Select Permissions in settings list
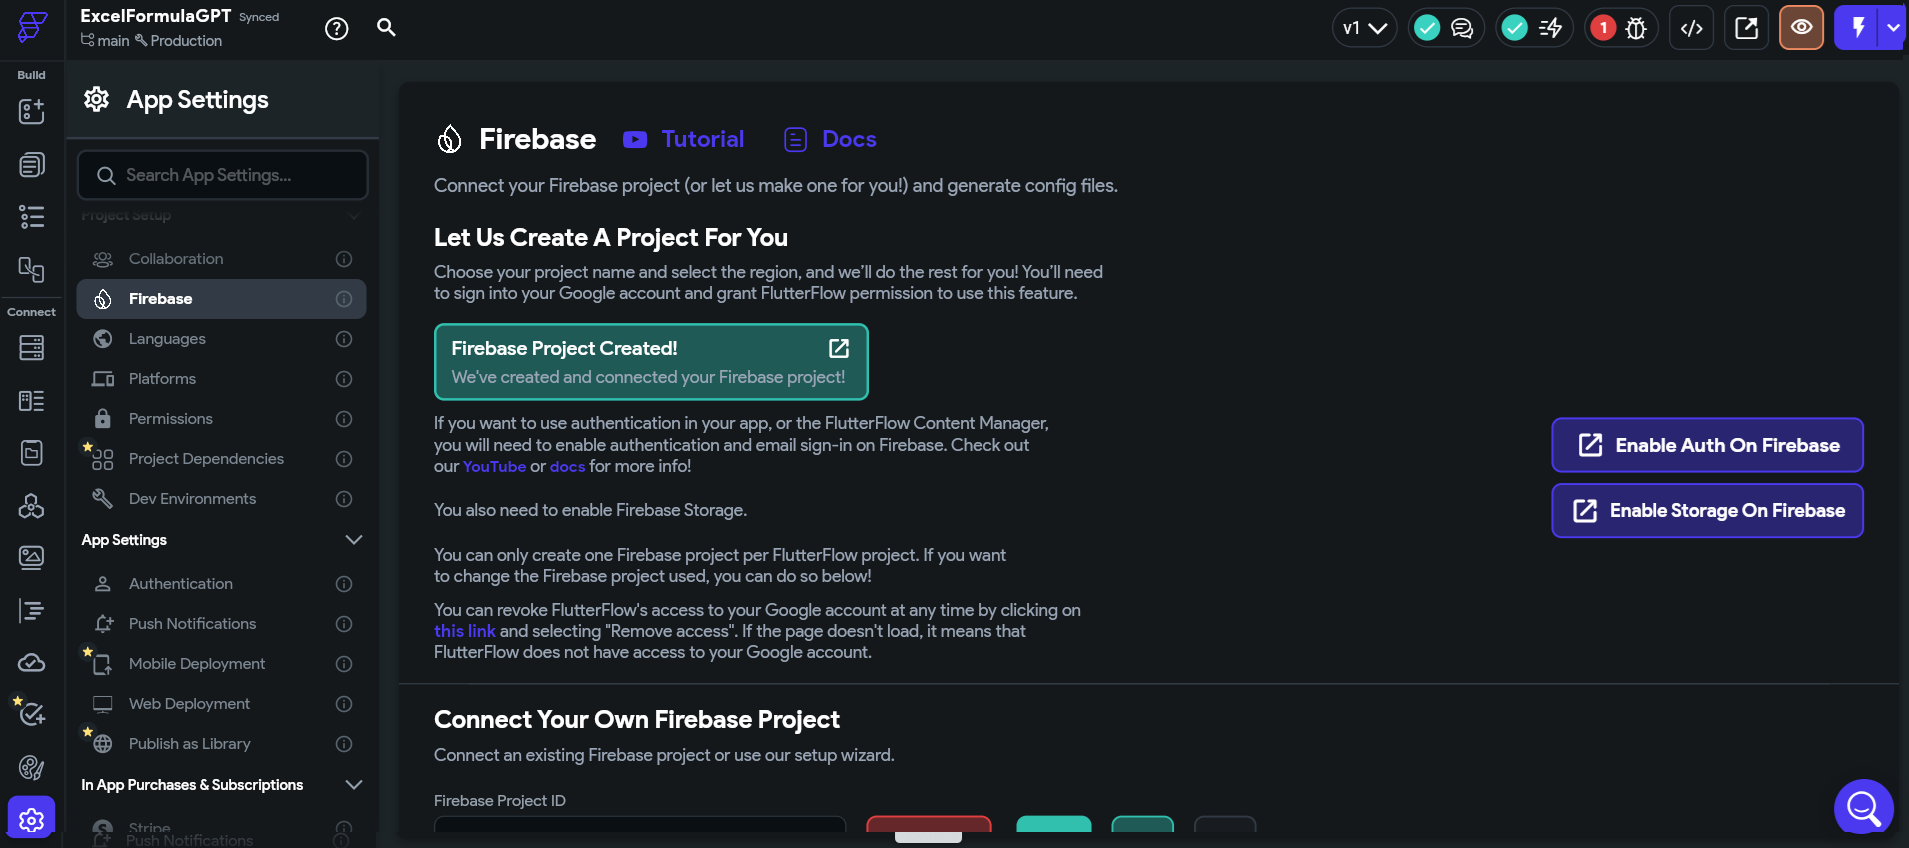This screenshot has height=848, width=1909. [221, 419]
